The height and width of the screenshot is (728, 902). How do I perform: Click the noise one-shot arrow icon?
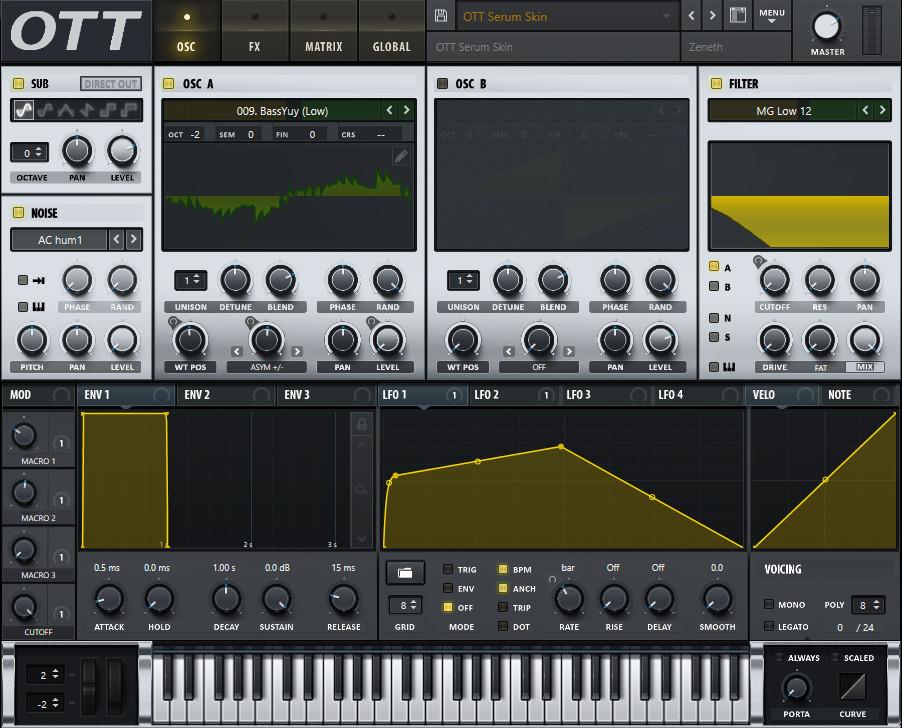pyautogui.click(x=39, y=280)
